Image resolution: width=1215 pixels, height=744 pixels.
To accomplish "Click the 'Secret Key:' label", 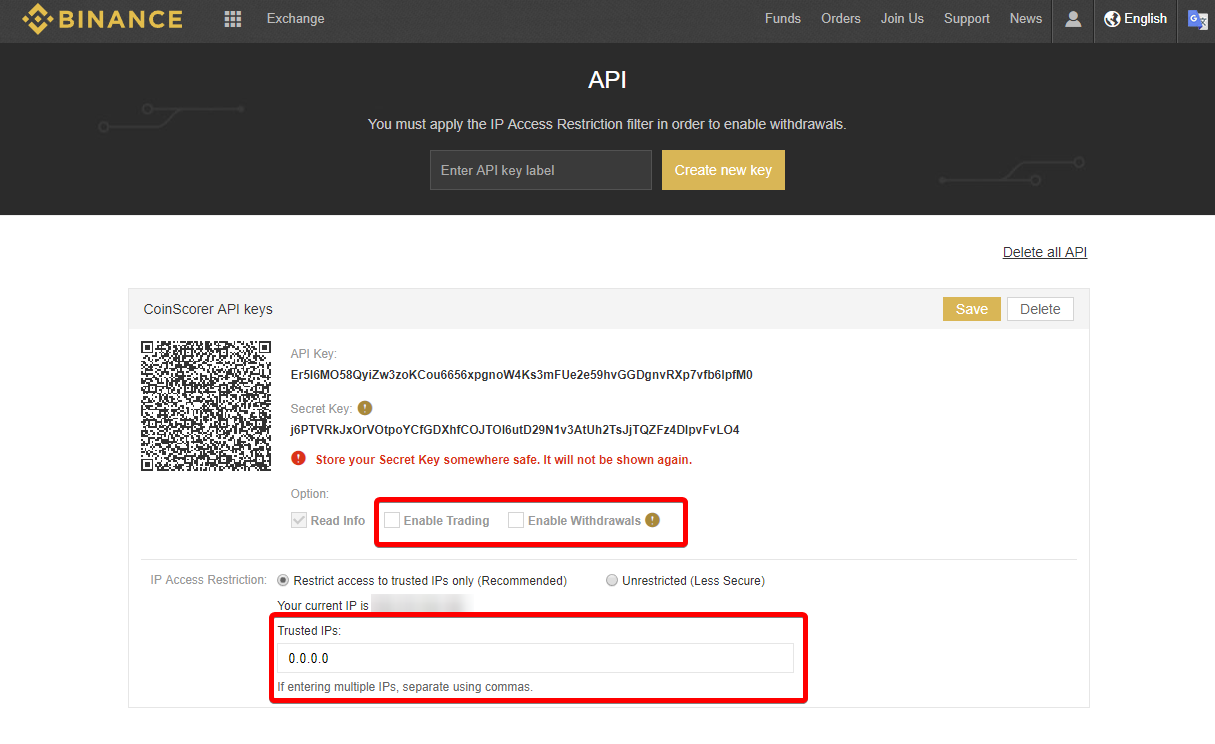I will 321,408.
